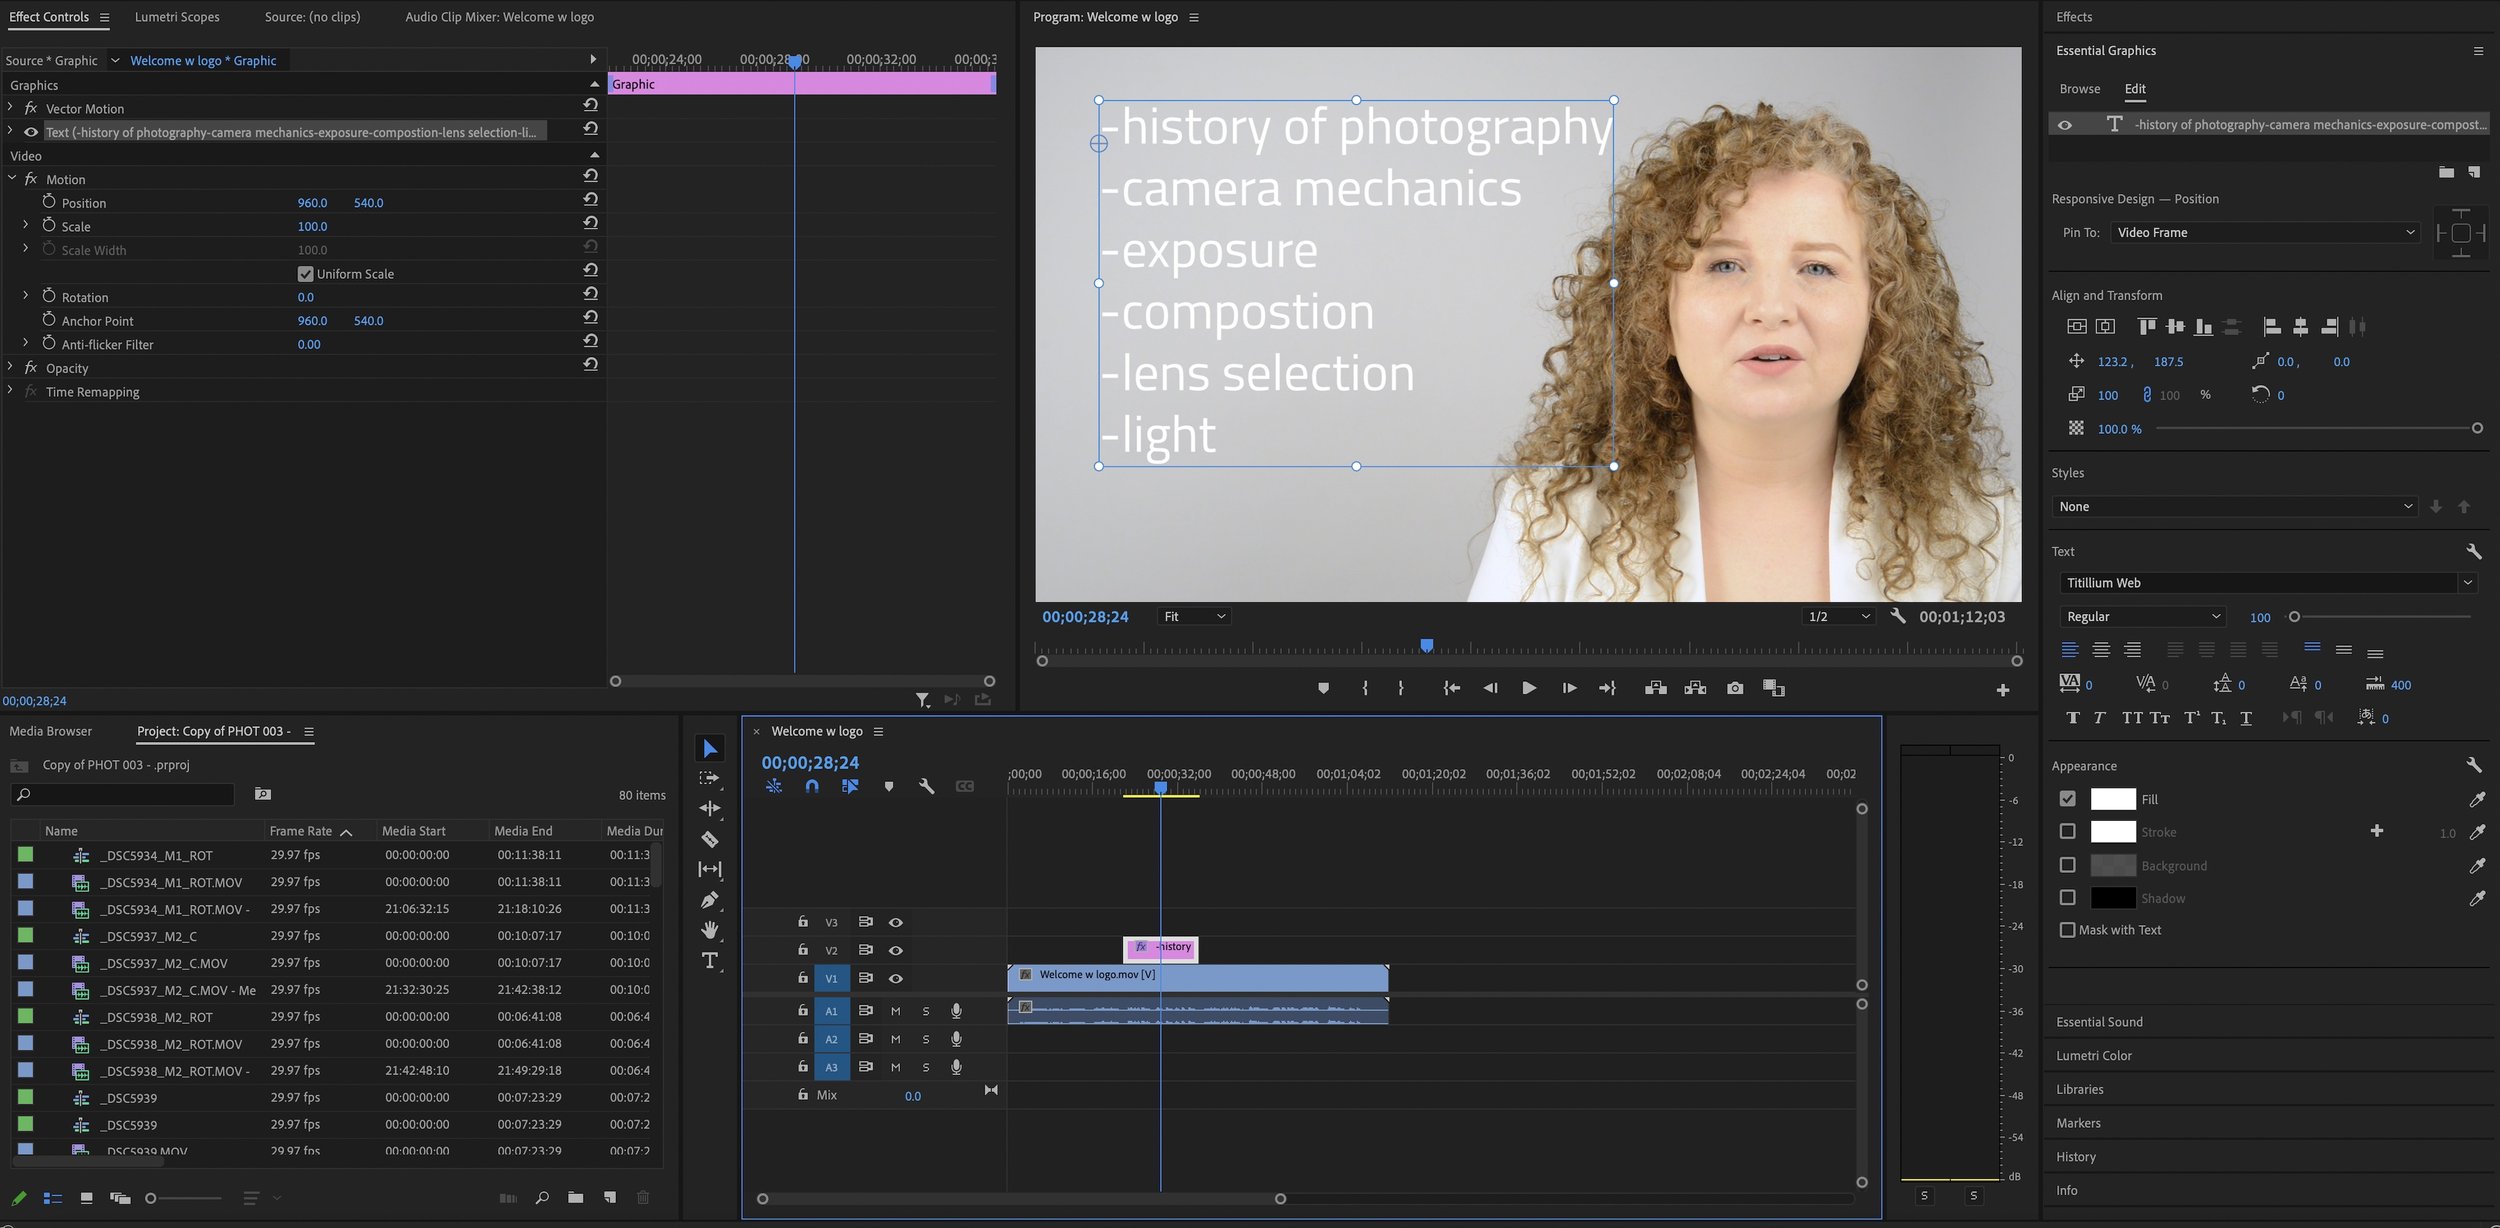
Task: Select the Hand tool
Action: (x=709, y=930)
